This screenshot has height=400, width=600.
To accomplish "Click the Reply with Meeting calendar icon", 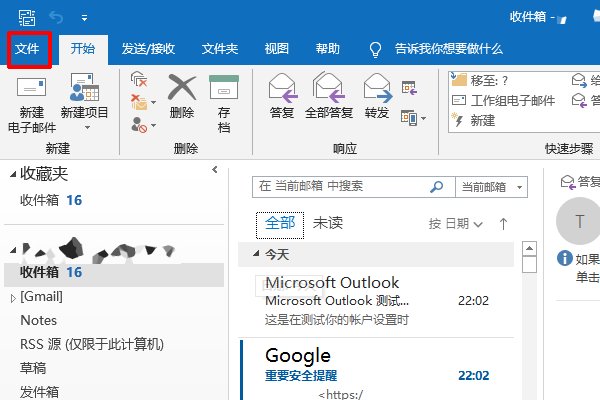I will [x=409, y=88].
